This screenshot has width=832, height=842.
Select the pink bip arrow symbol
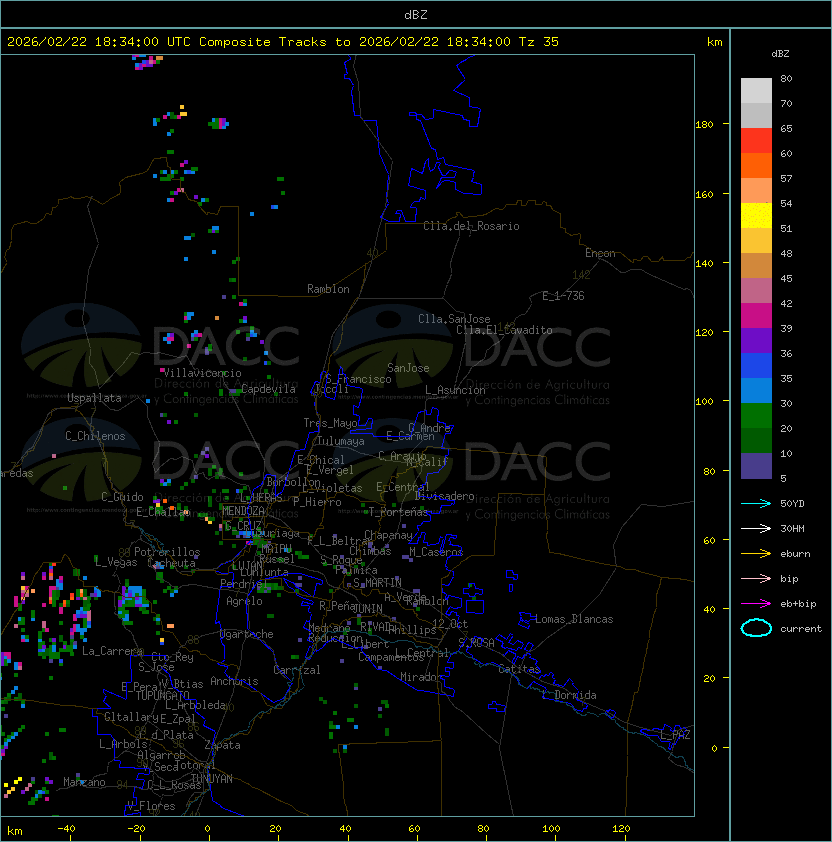756,578
